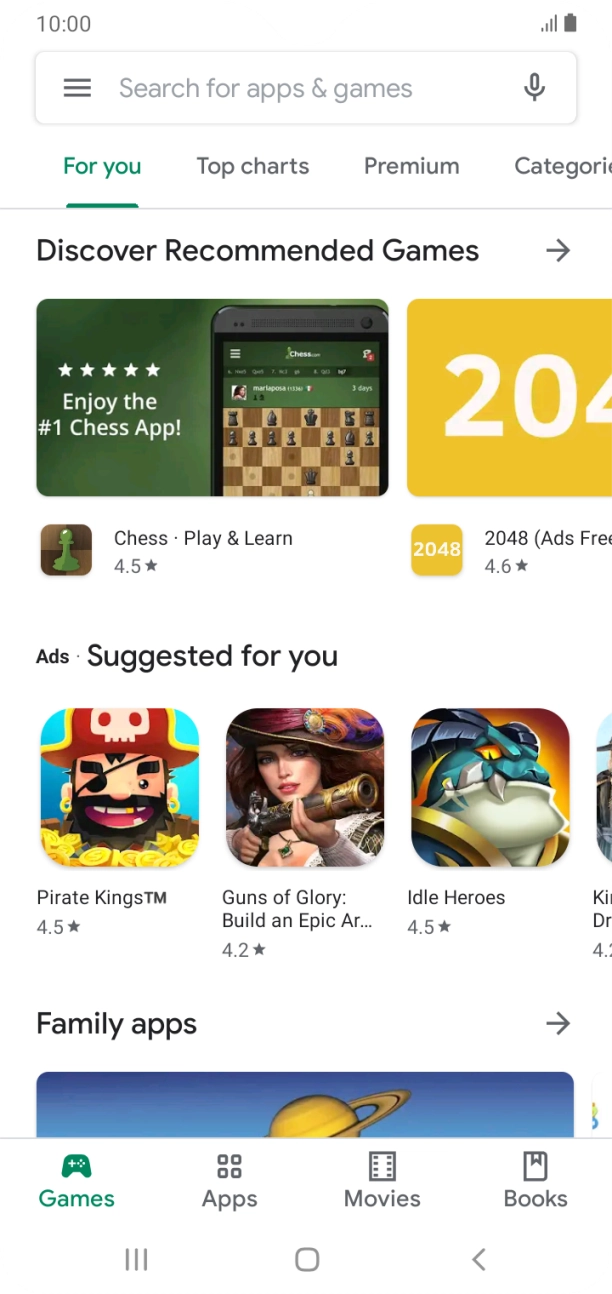Open the Categories tab

pos(563,166)
